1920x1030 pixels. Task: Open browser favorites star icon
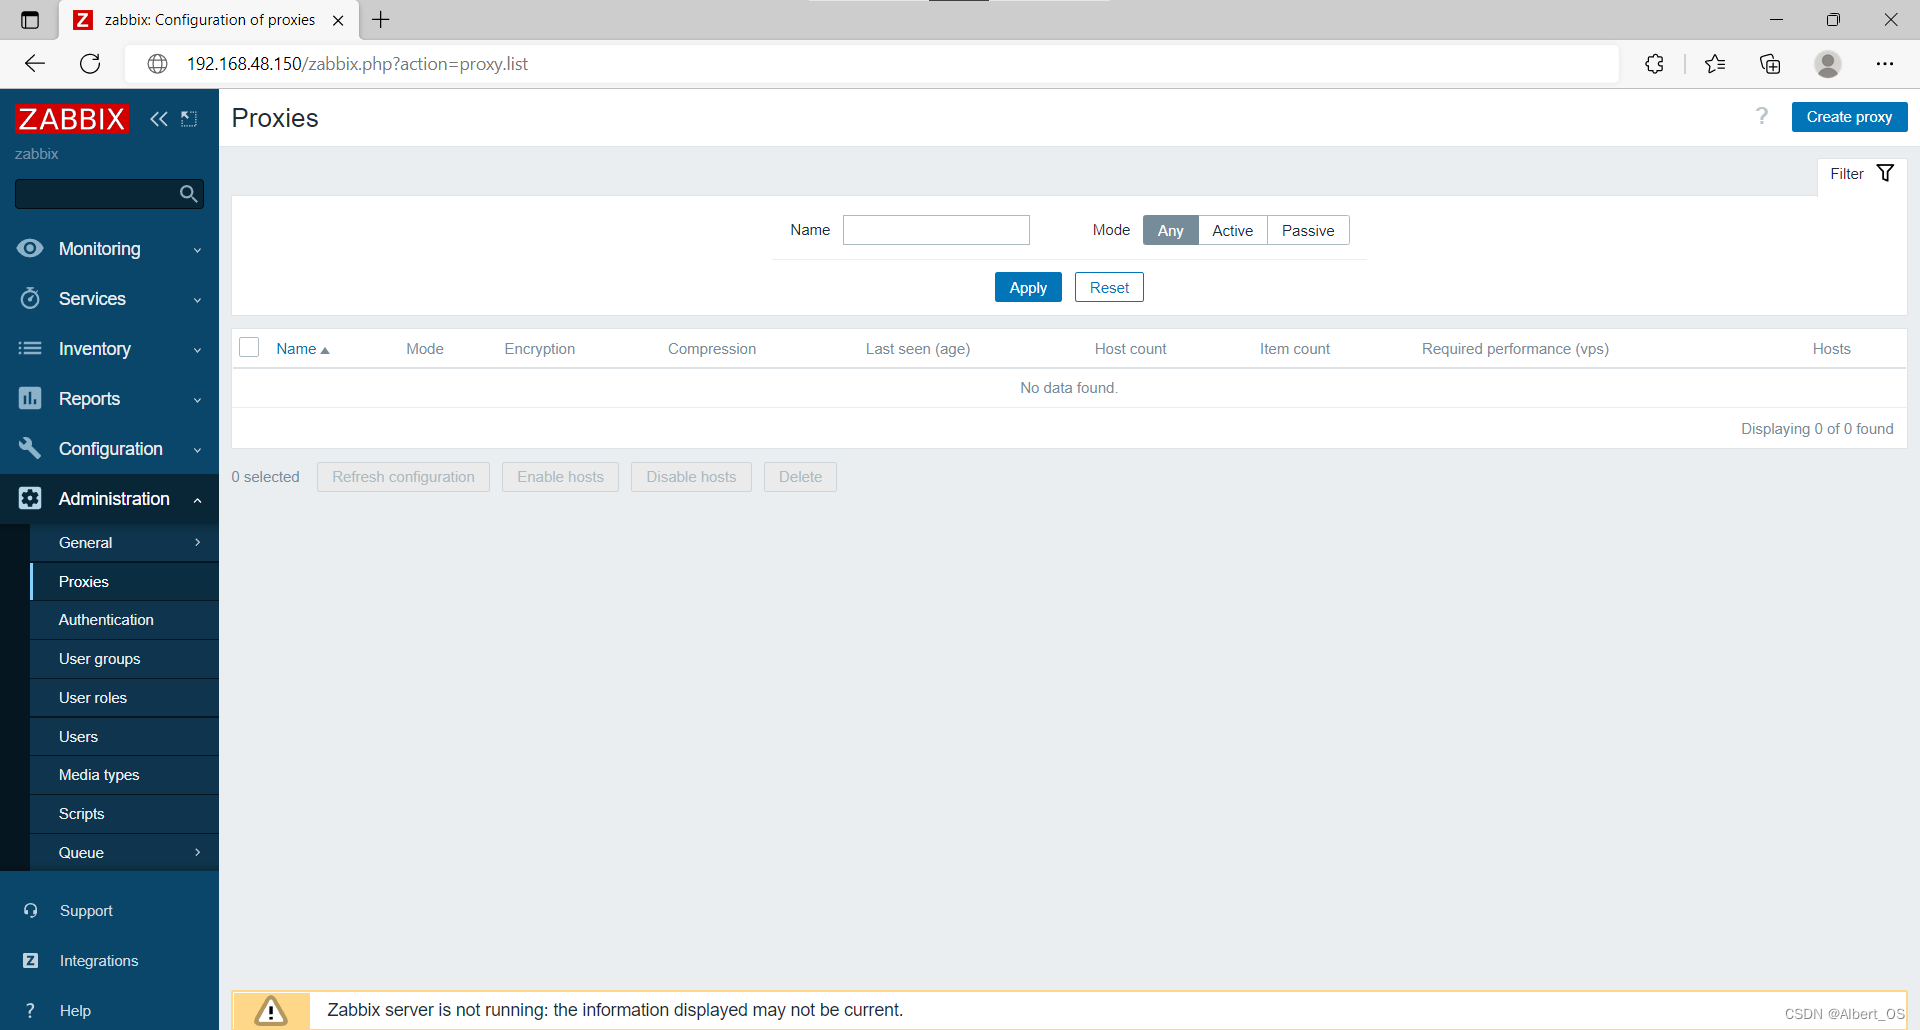click(1715, 64)
